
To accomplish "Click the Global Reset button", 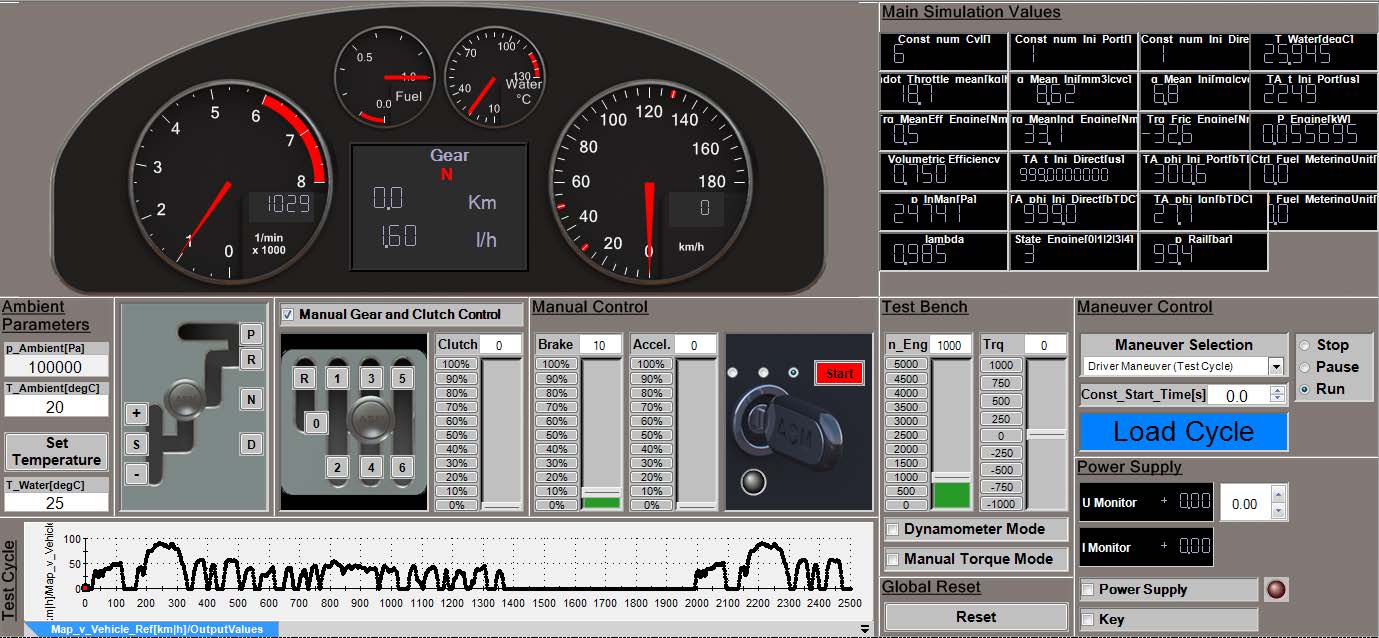I will (x=975, y=617).
